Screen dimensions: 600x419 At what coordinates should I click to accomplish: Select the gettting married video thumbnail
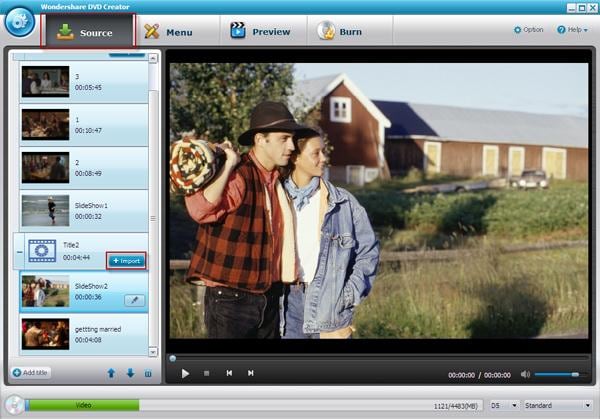pos(46,334)
